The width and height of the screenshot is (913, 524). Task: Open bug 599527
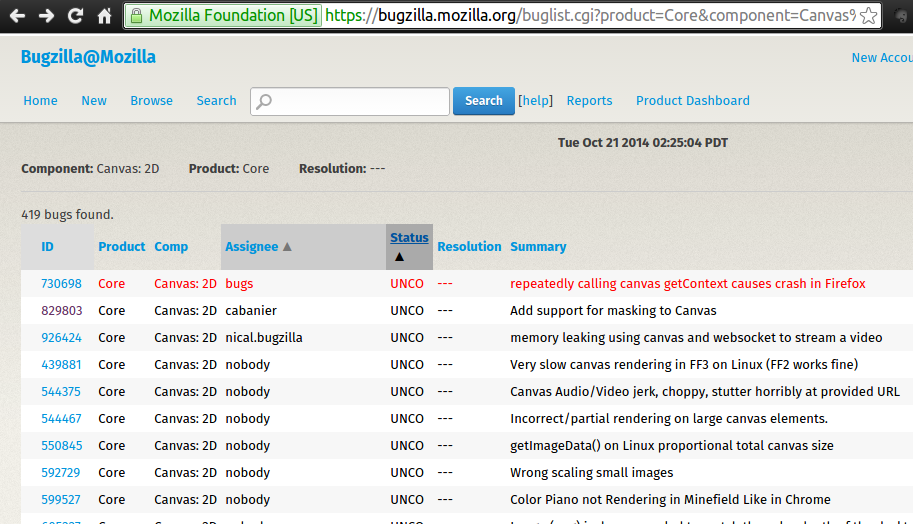point(61,500)
